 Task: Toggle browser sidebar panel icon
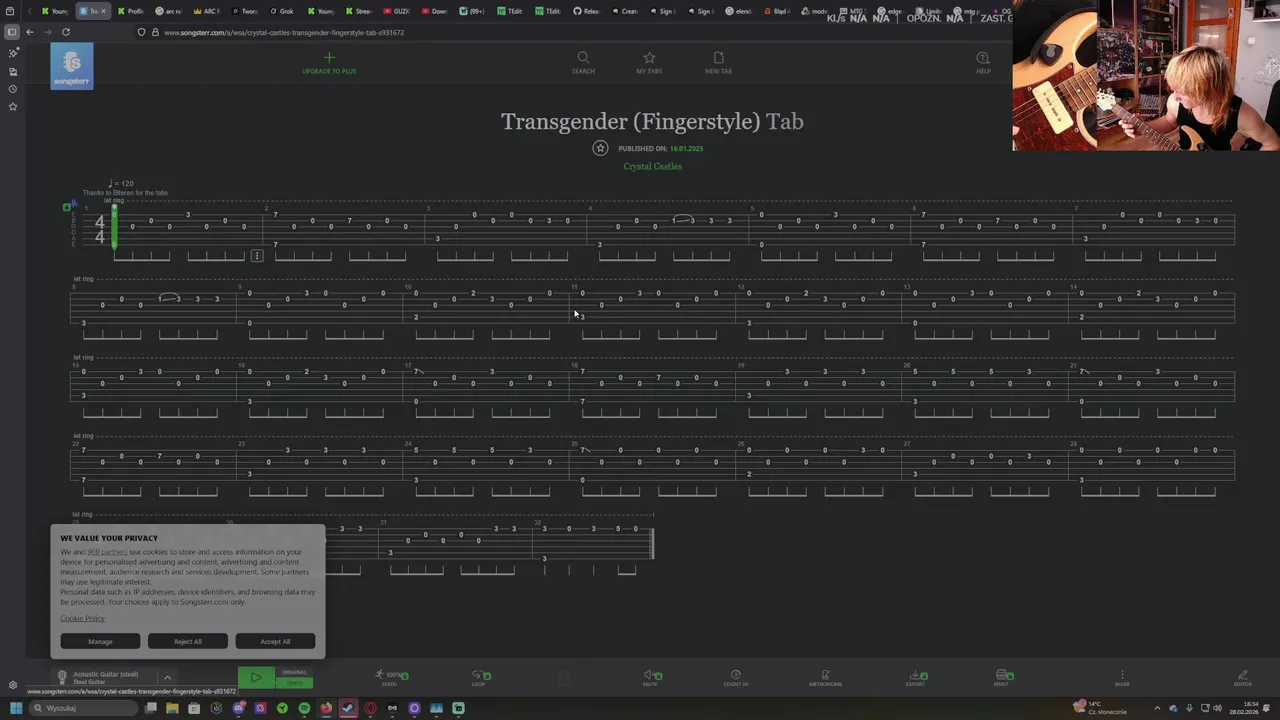[12, 32]
